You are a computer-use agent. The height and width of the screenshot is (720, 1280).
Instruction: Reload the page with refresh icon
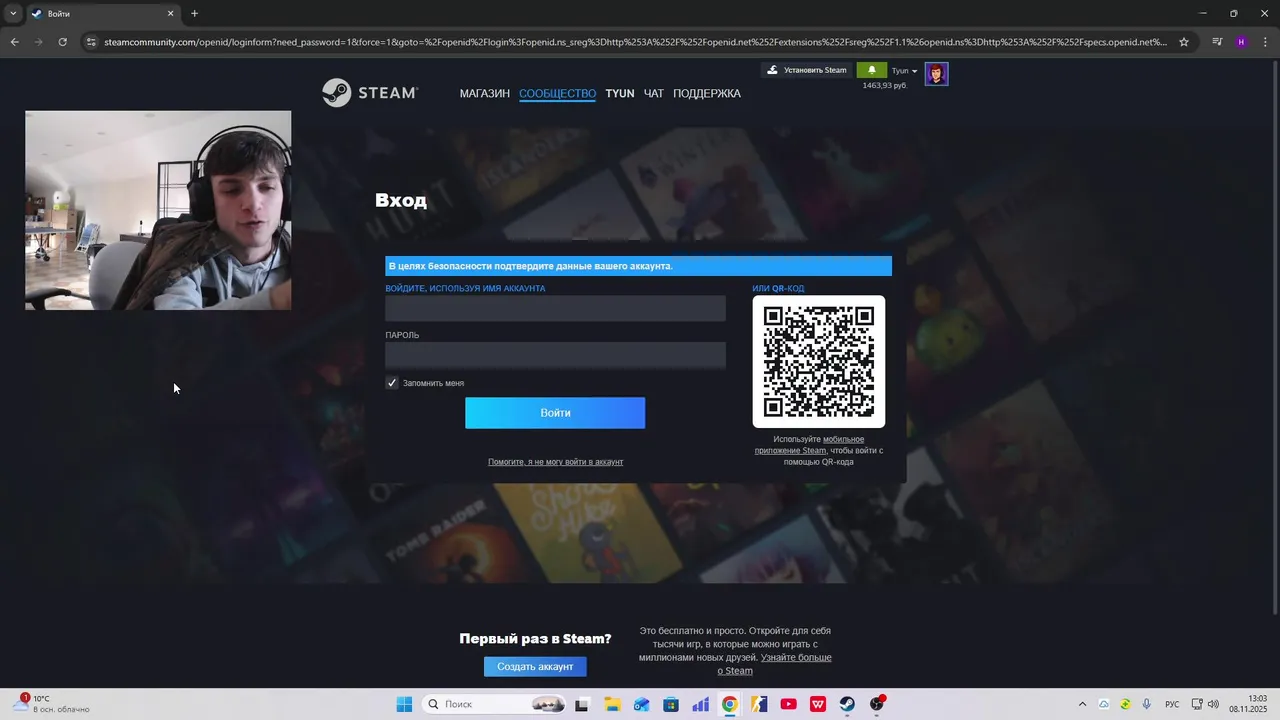tap(62, 42)
